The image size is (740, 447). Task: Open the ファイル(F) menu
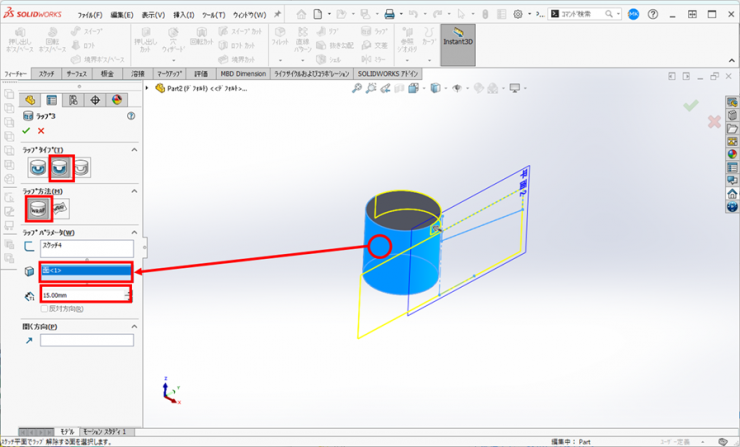(x=89, y=15)
